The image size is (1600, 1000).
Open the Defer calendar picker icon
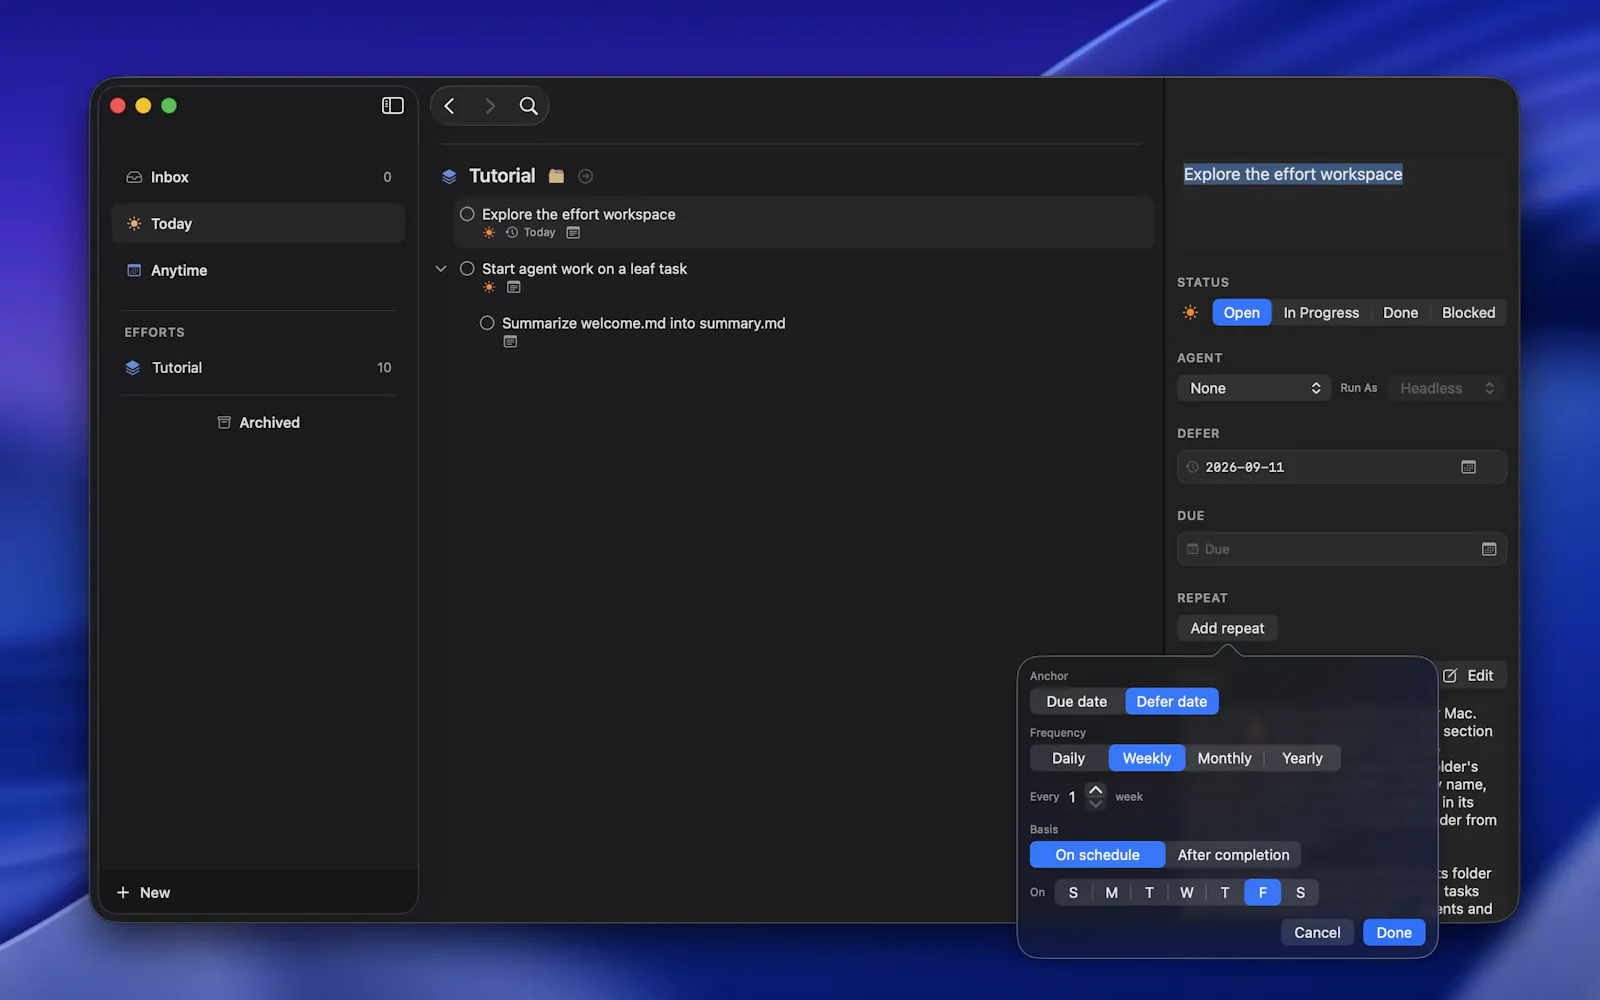click(x=1468, y=467)
